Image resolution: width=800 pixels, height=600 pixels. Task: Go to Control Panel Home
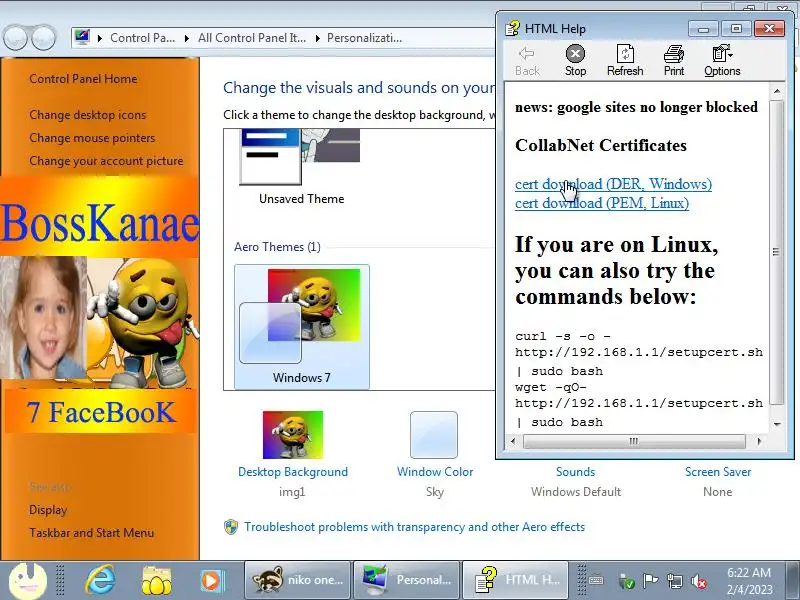tap(83, 79)
